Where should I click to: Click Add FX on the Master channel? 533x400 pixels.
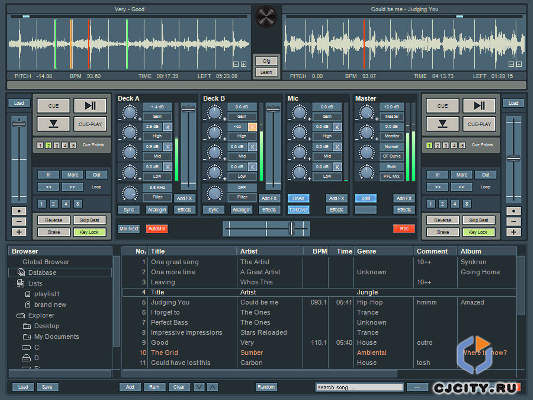click(404, 198)
